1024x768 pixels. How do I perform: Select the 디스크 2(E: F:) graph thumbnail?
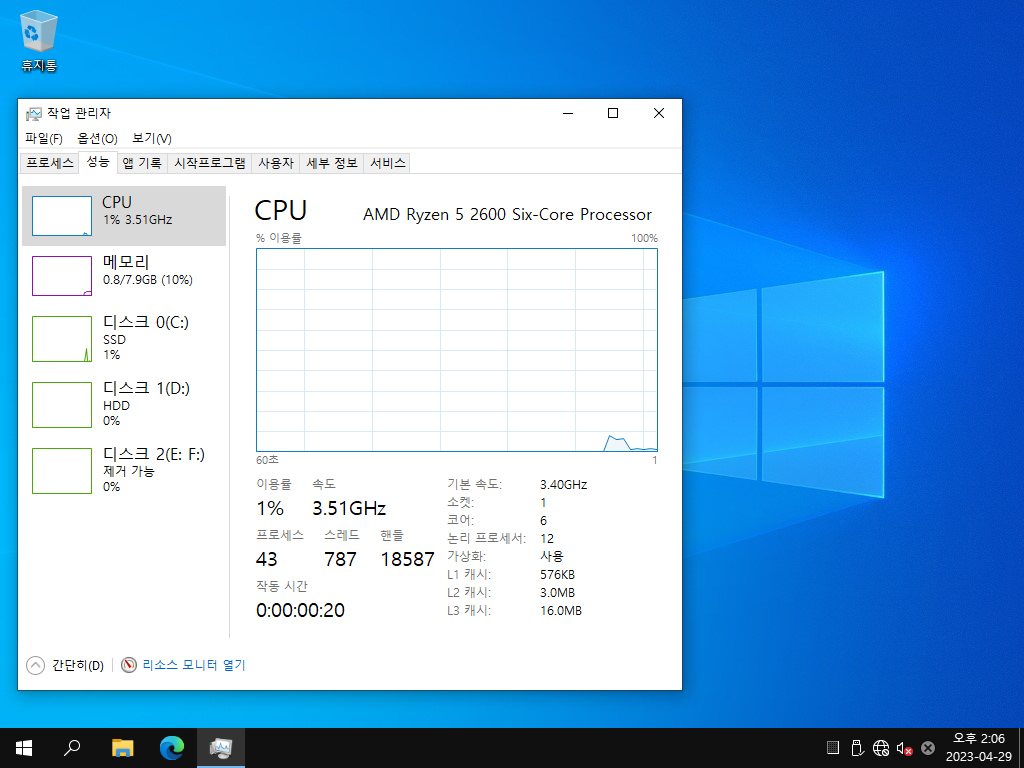(x=62, y=471)
